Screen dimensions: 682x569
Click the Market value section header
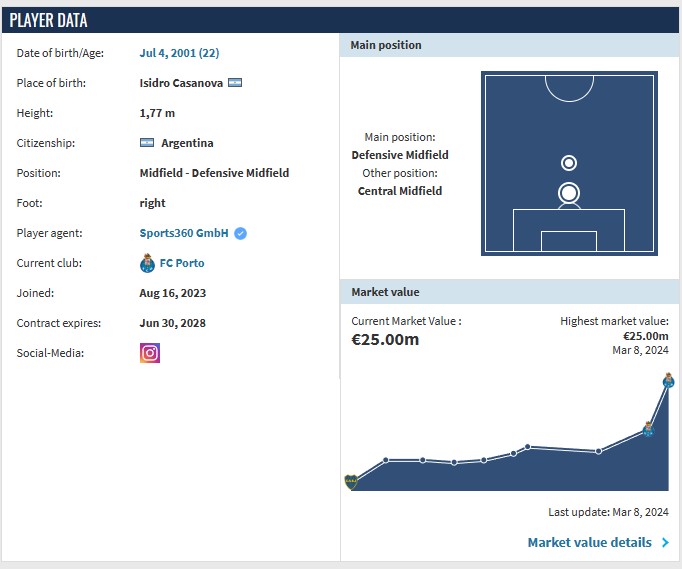[x=385, y=292]
